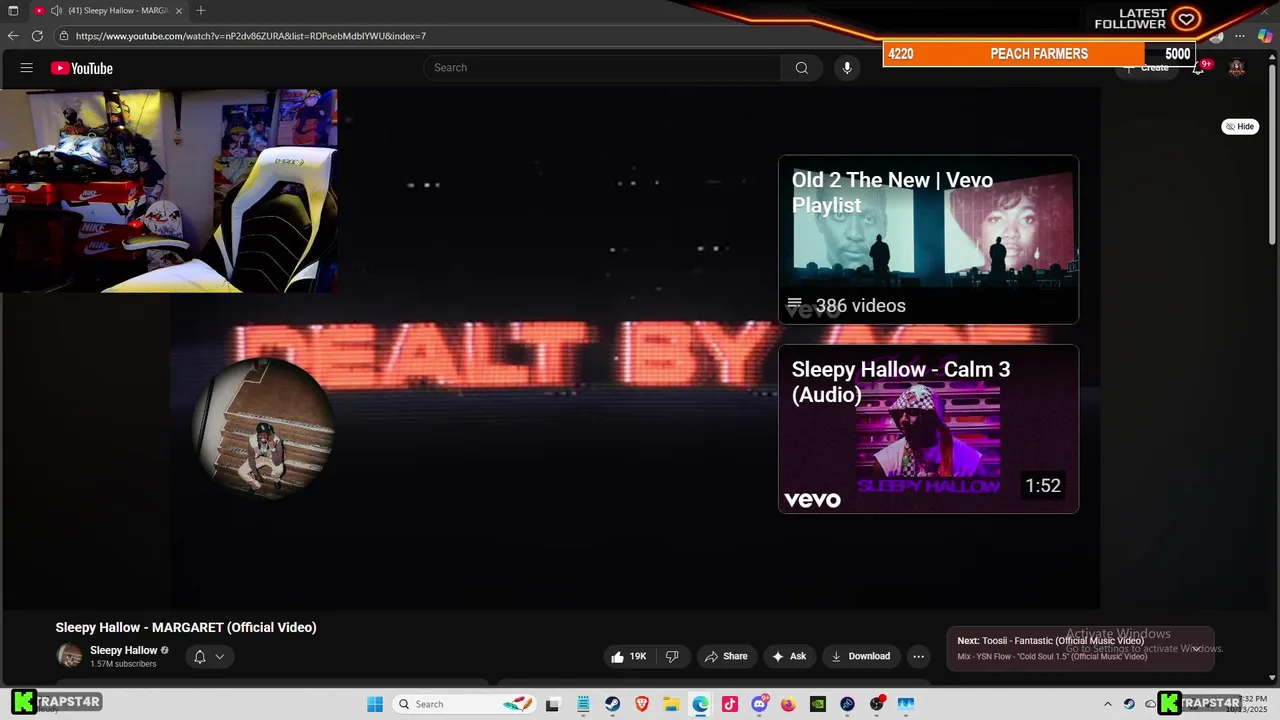Close the Sleepy Hallow browser tab
The image size is (1280, 720).
tap(179, 11)
